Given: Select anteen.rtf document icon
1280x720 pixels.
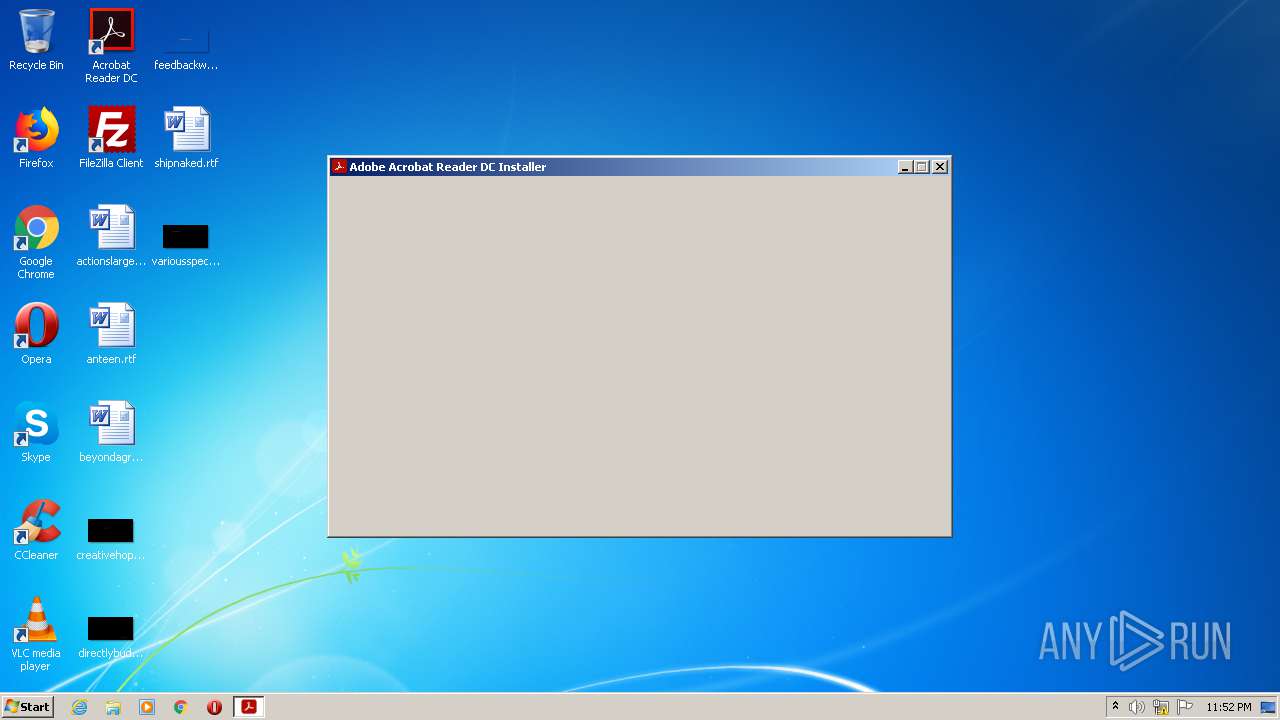Looking at the screenshot, I should click(x=111, y=334).
